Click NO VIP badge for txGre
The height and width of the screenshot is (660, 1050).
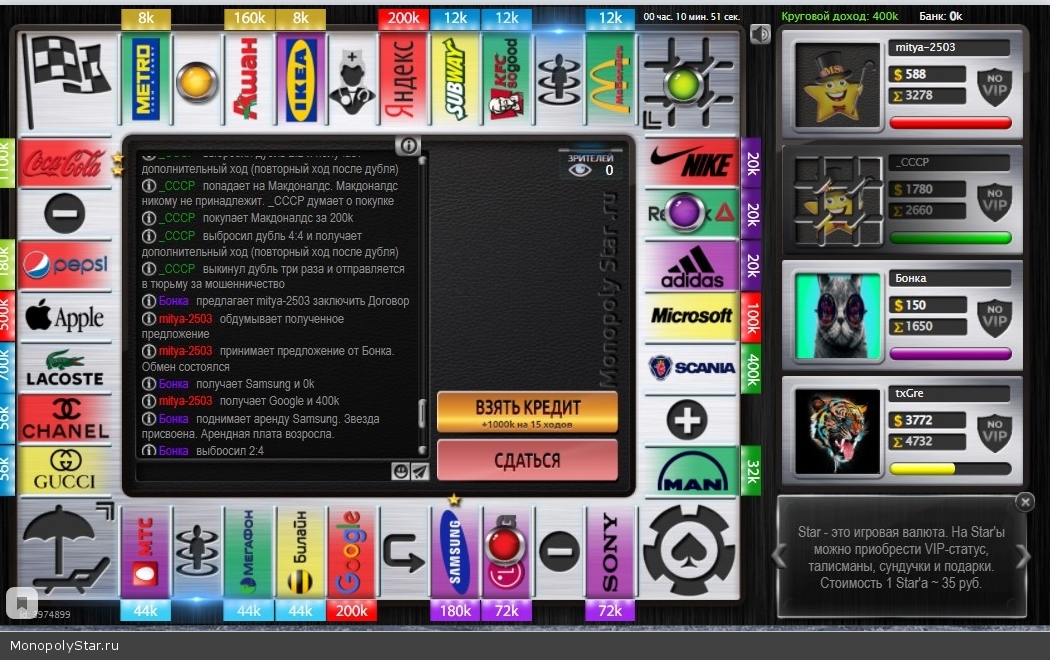pos(994,432)
